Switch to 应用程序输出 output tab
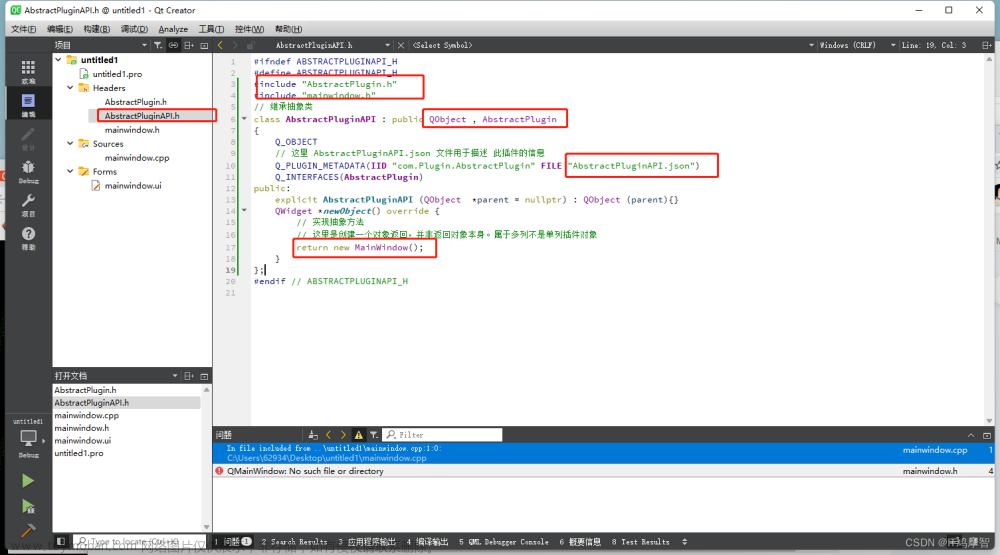 [367, 542]
